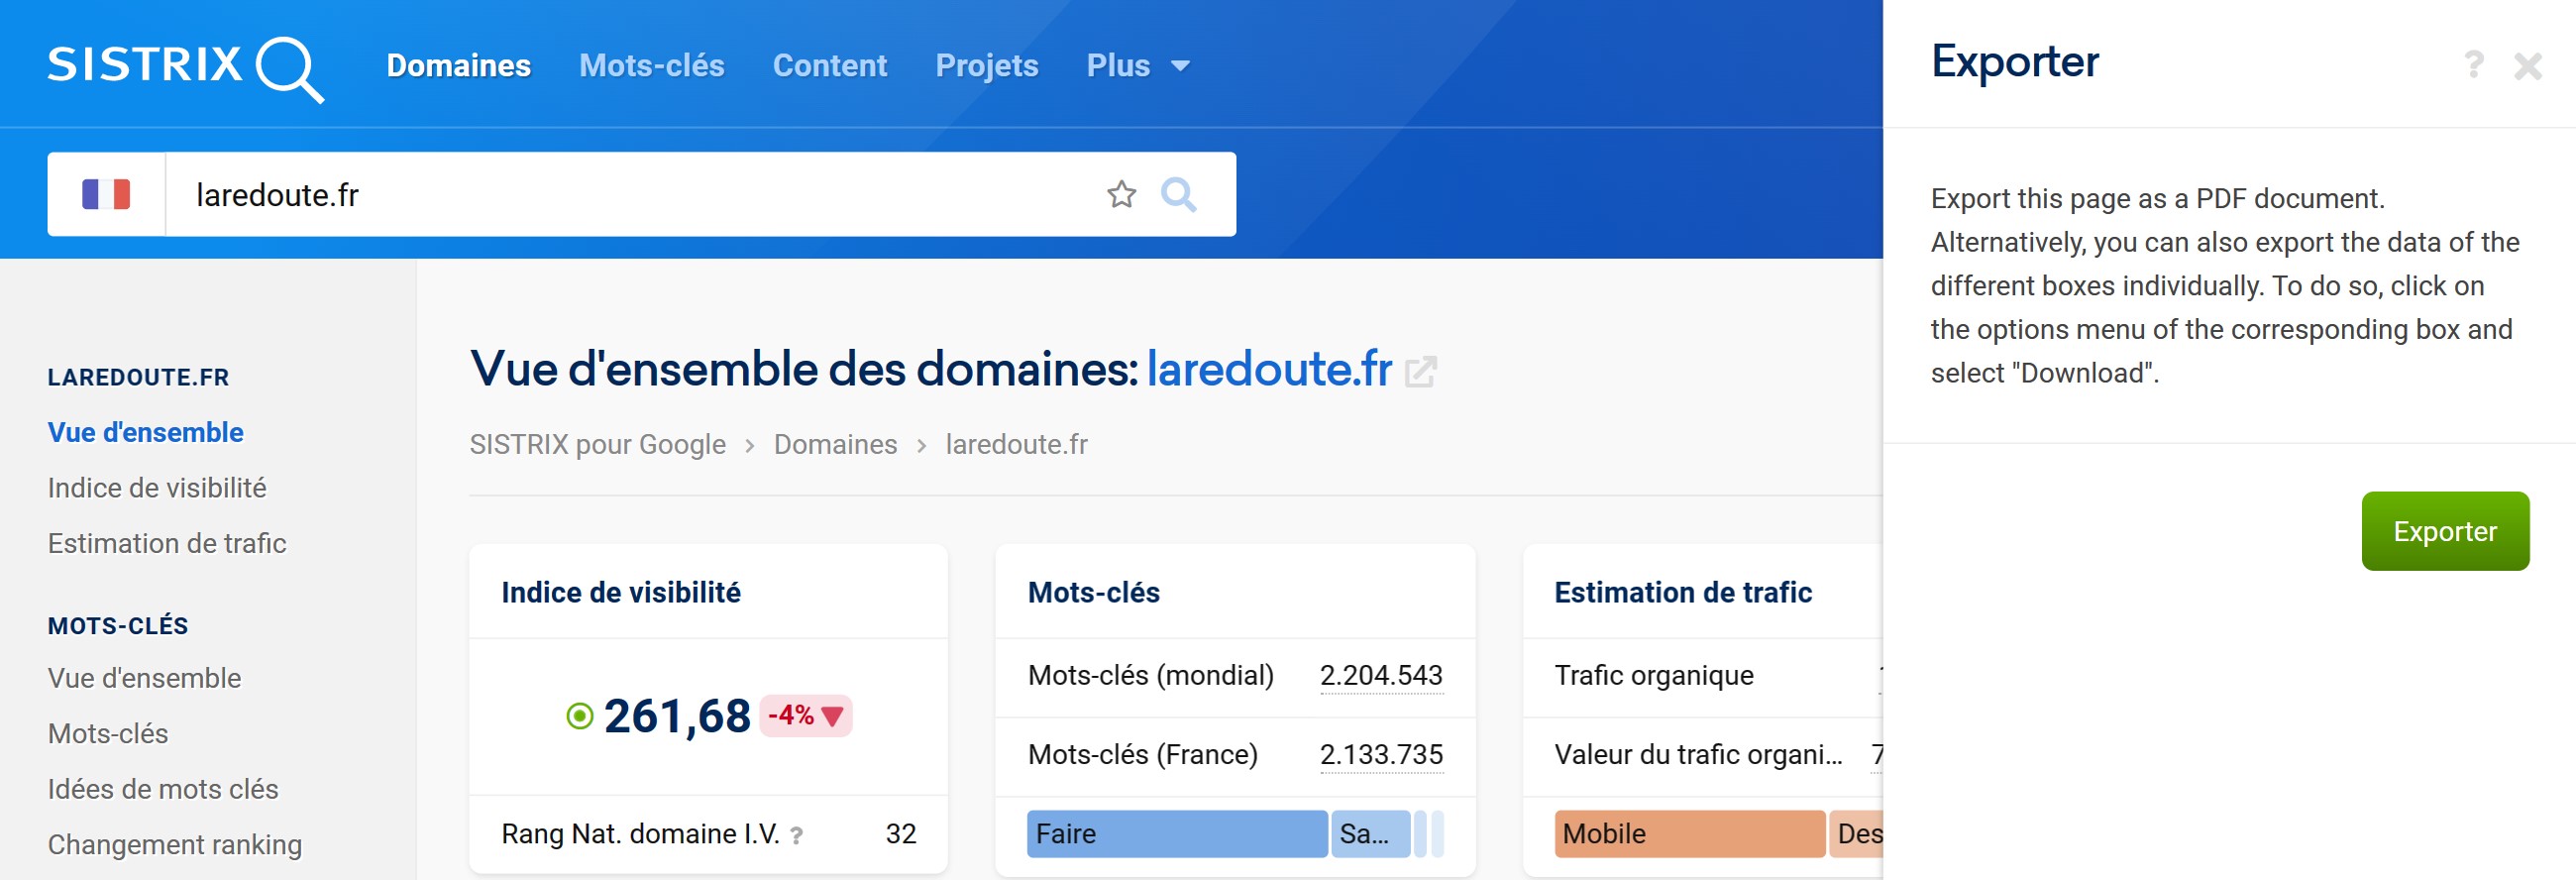Viewport: 2576px width, 880px height.
Task: Select Vue d'ensemble under LAREDOUTE.FR
Action: [x=146, y=432]
